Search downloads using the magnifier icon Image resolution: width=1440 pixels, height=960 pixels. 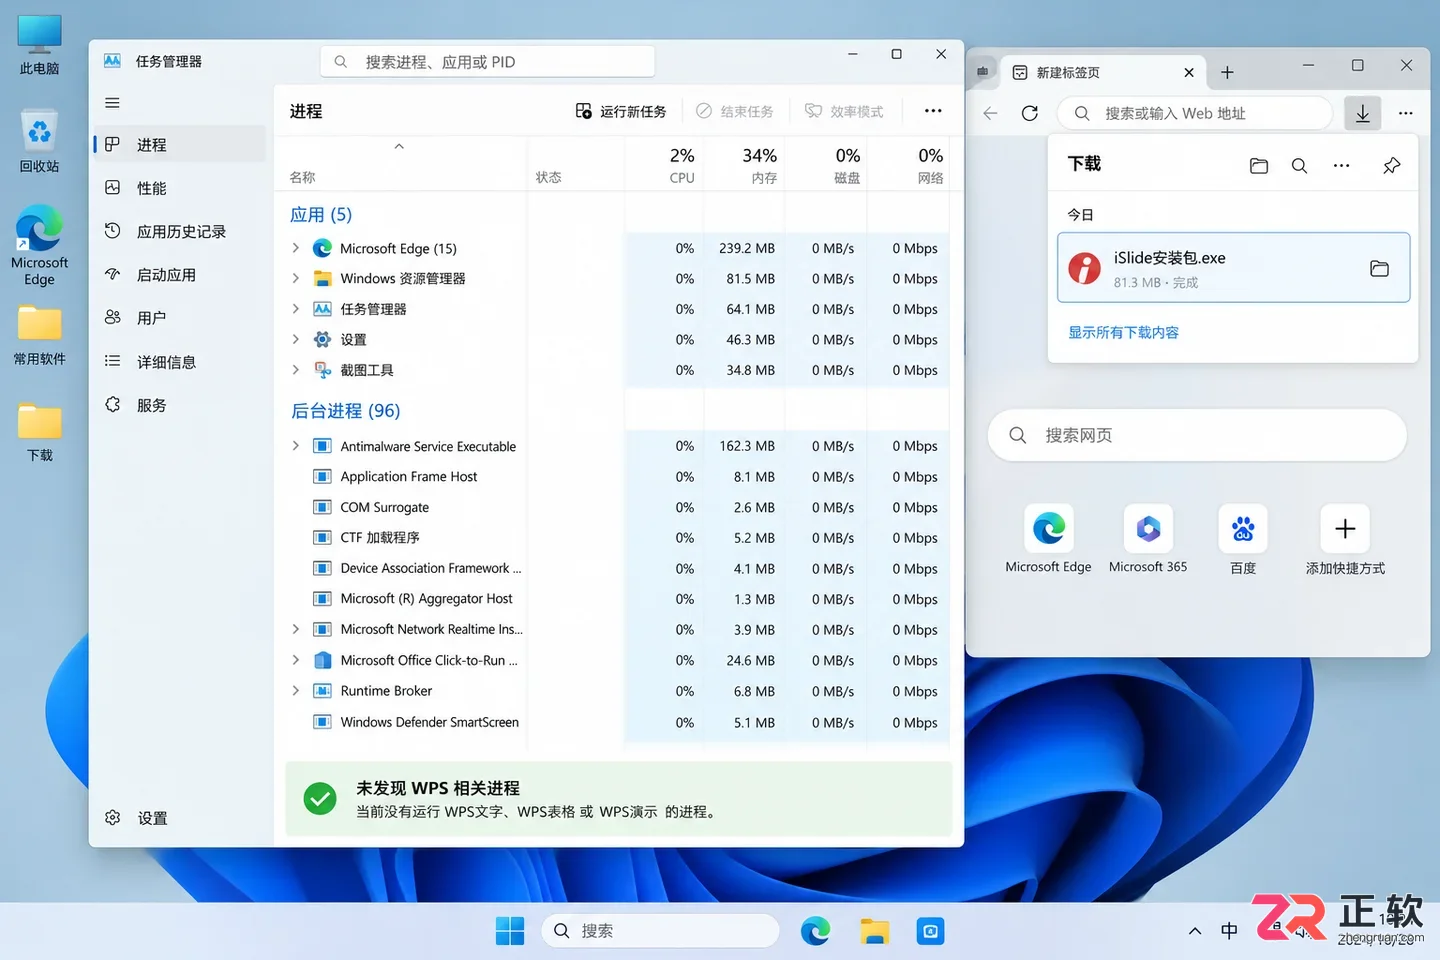click(x=1299, y=166)
